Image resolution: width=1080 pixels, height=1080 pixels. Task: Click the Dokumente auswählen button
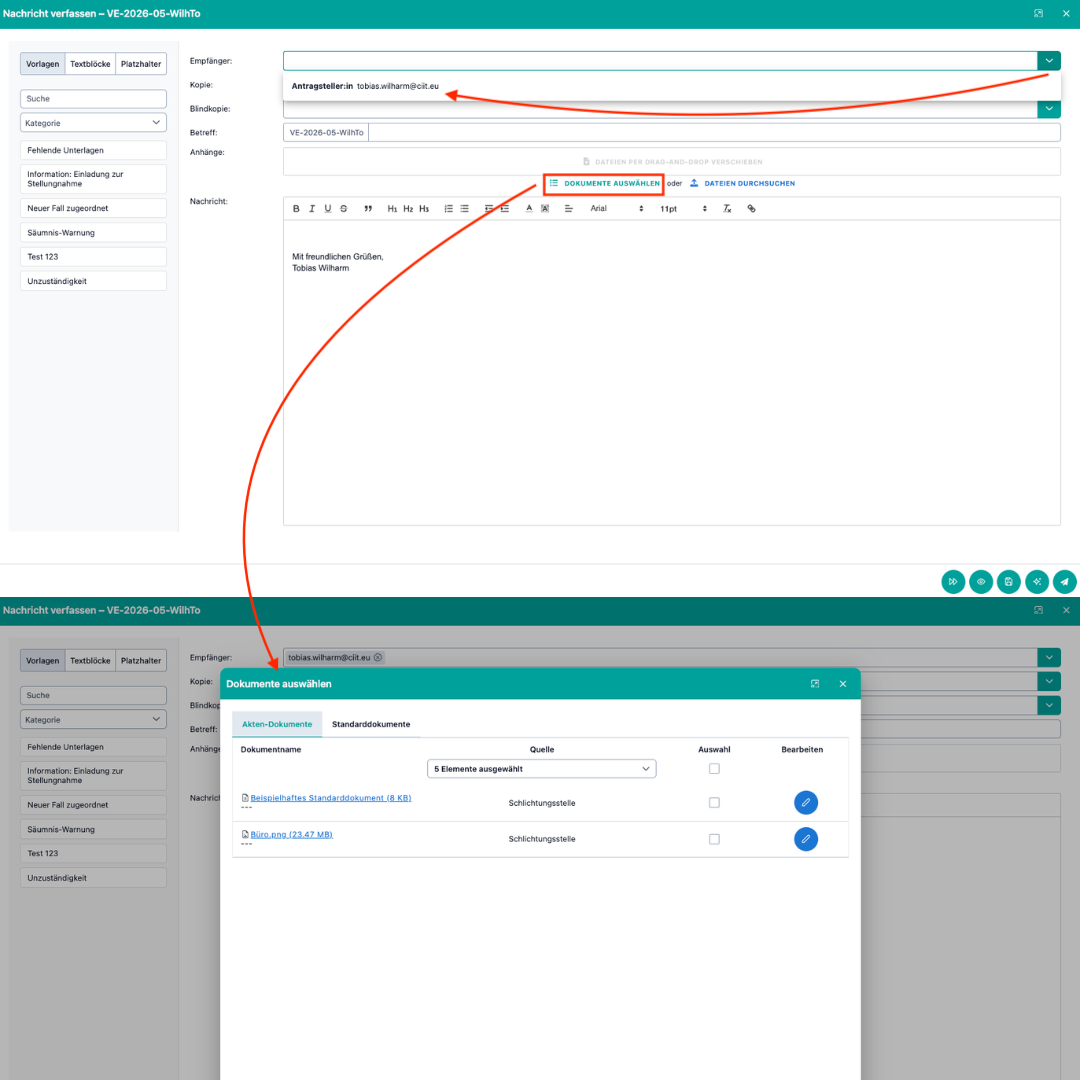[x=604, y=183]
